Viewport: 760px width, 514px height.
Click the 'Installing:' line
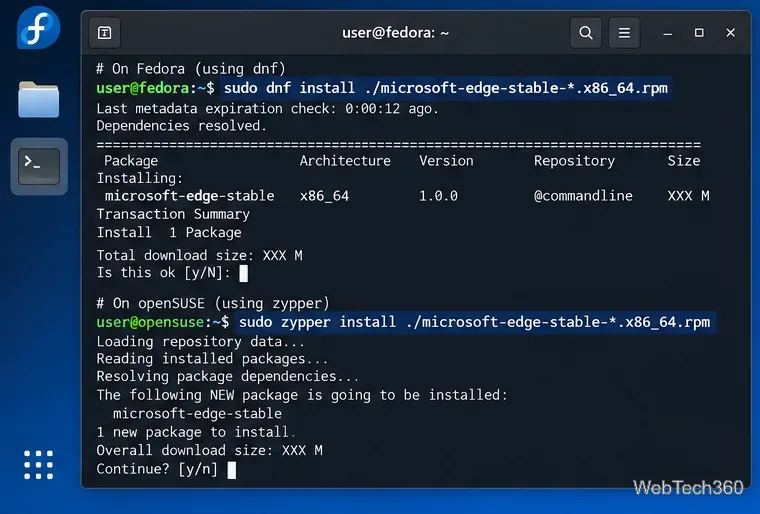pyautogui.click(x=140, y=178)
